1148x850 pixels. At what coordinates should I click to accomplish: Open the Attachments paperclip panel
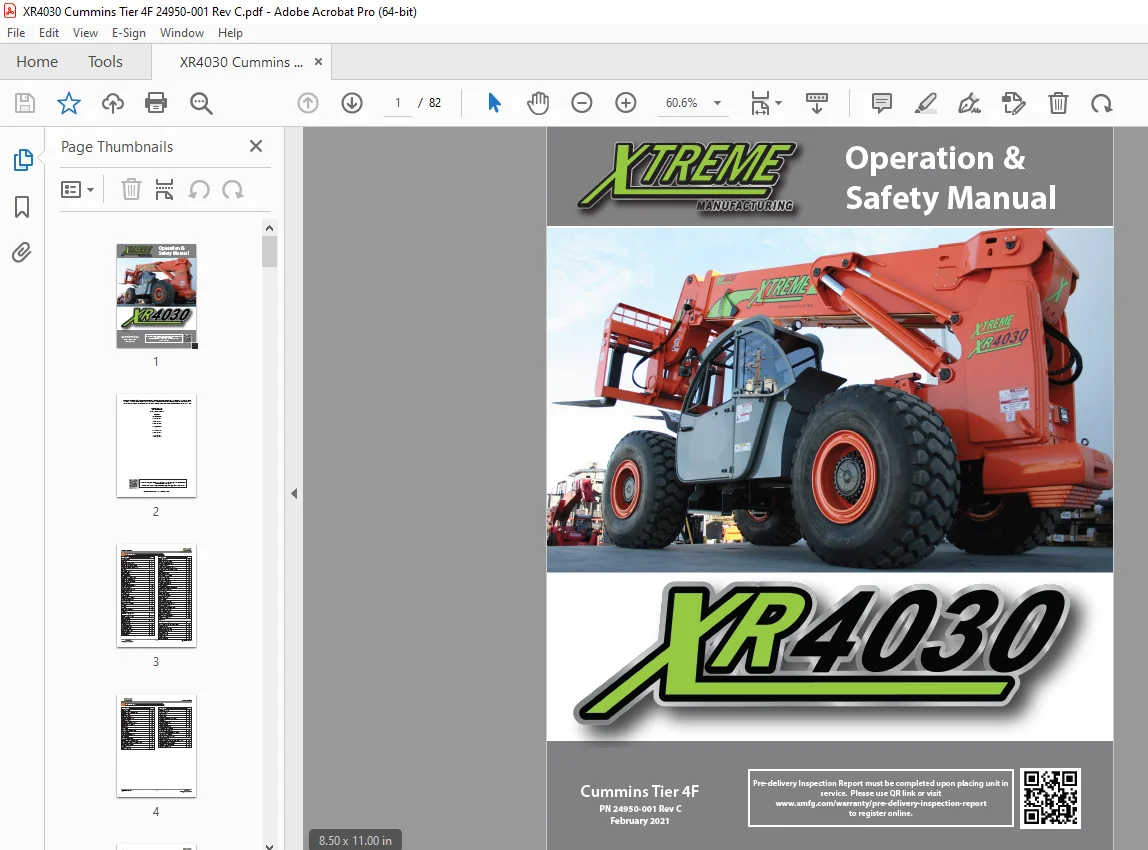pyautogui.click(x=22, y=253)
